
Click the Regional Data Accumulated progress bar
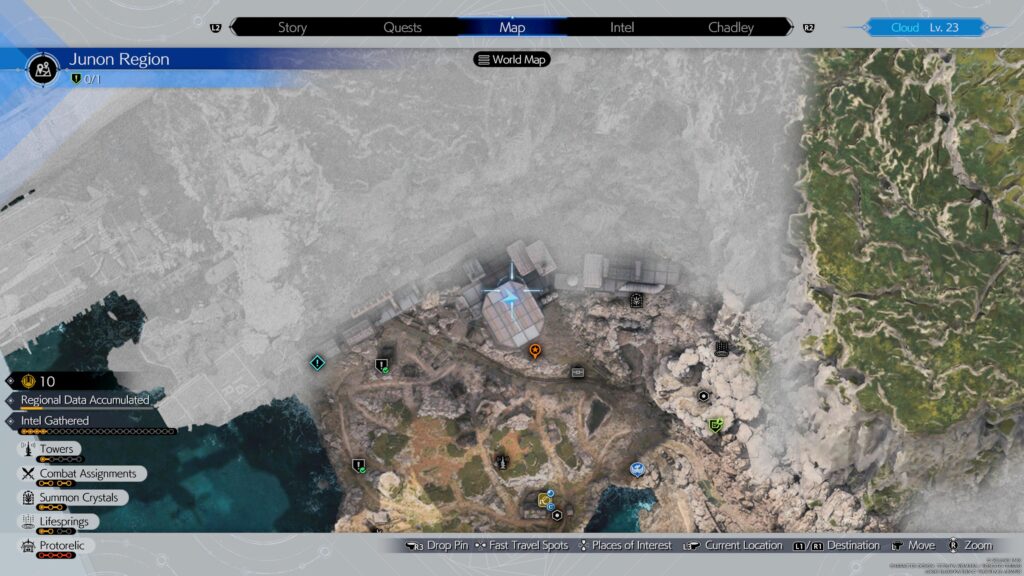pos(85,400)
